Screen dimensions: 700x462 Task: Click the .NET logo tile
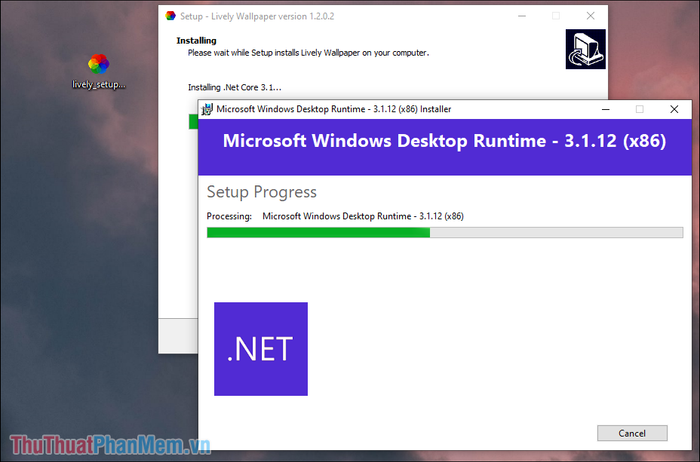[261, 349]
